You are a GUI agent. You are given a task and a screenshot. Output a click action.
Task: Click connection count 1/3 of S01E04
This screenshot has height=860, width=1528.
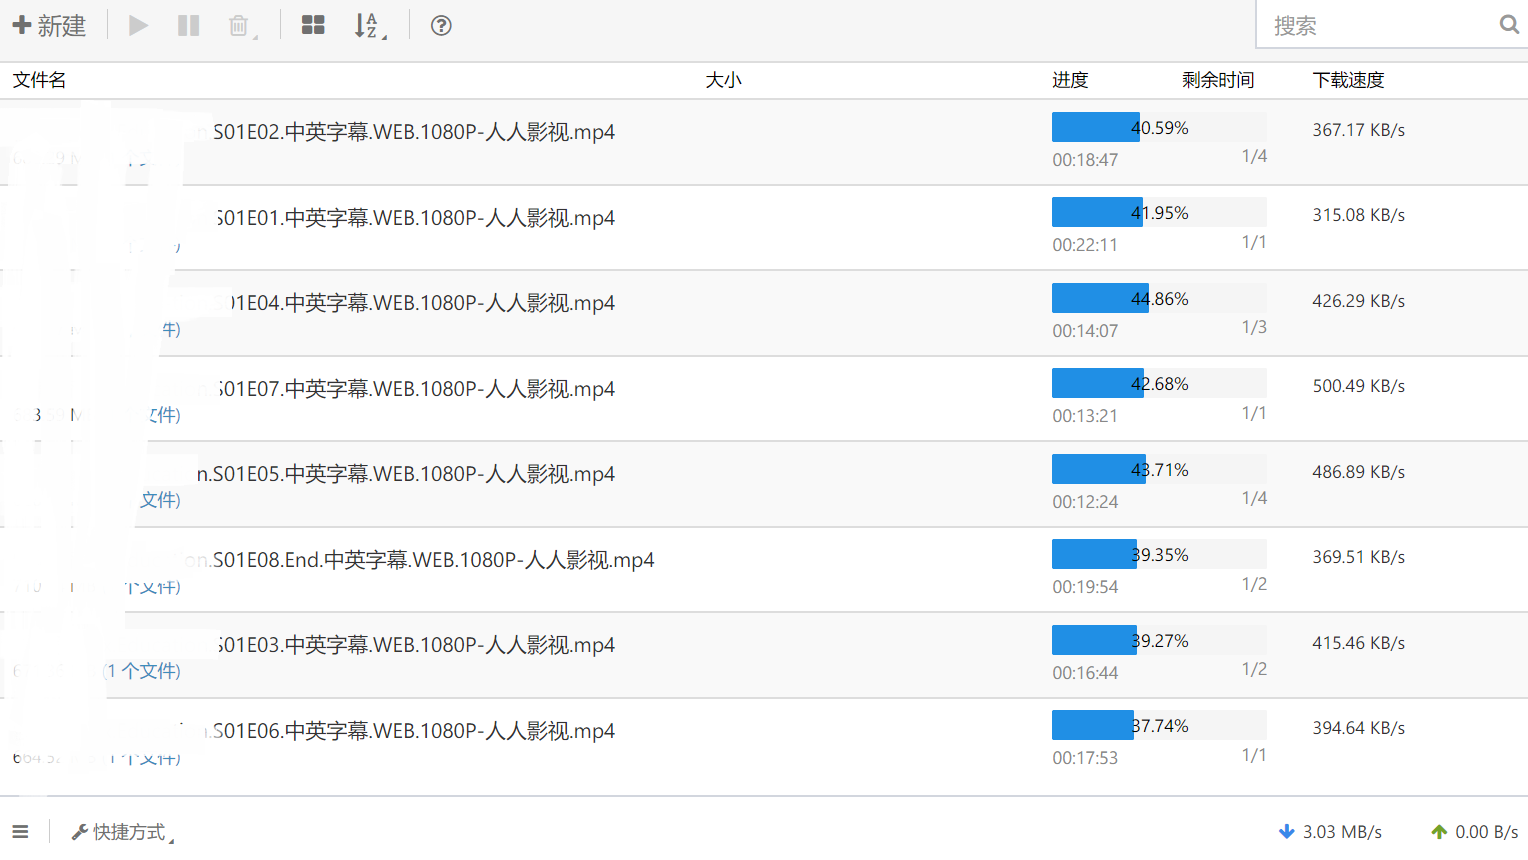[x=1254, y=327]
